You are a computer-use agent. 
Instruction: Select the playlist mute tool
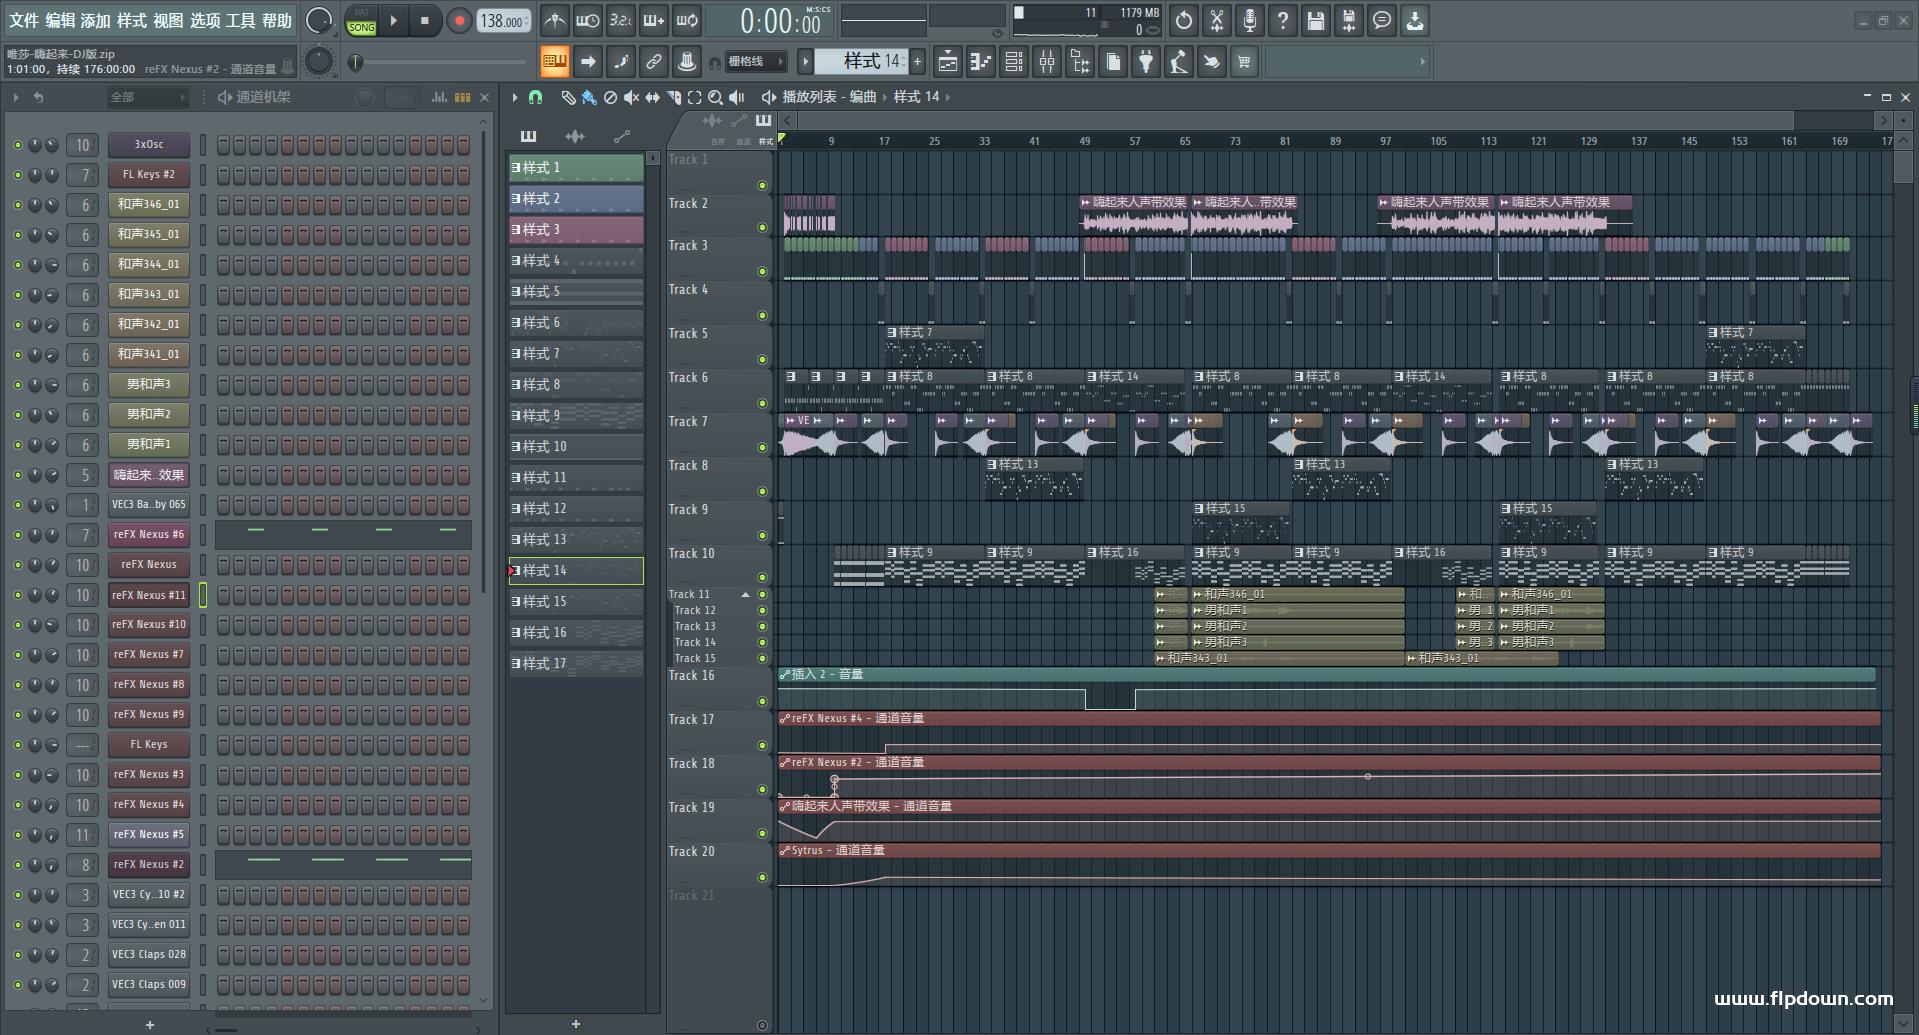(631, 97)
